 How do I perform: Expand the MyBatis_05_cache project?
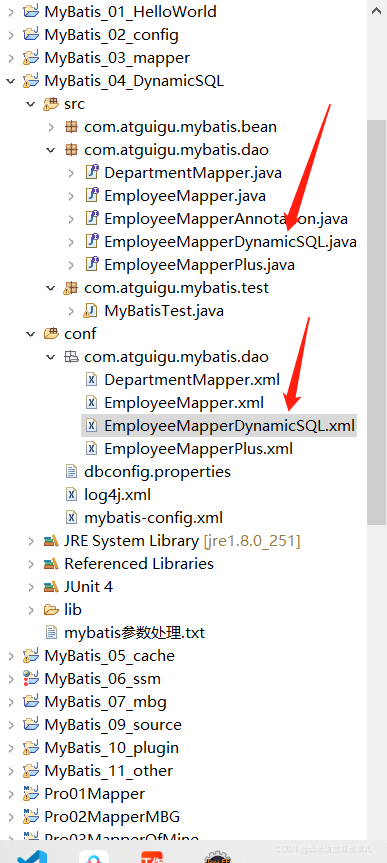click(x=10, y=656)
